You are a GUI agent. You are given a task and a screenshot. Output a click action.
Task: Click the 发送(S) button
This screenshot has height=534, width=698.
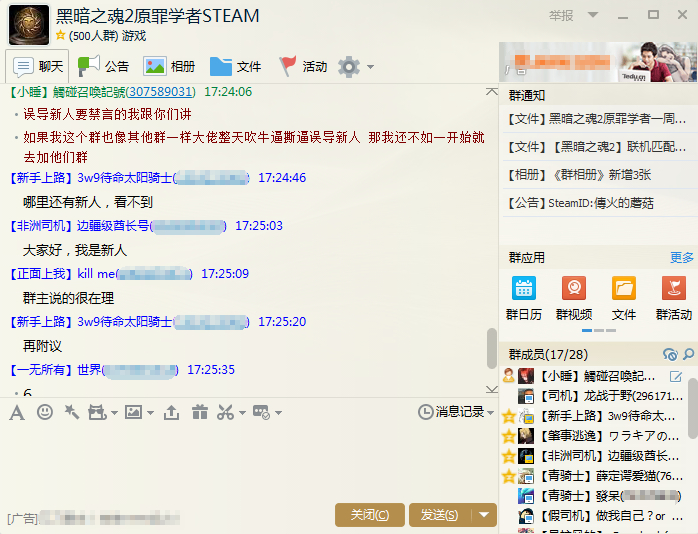pyautogui.click(x=439, y=515)
